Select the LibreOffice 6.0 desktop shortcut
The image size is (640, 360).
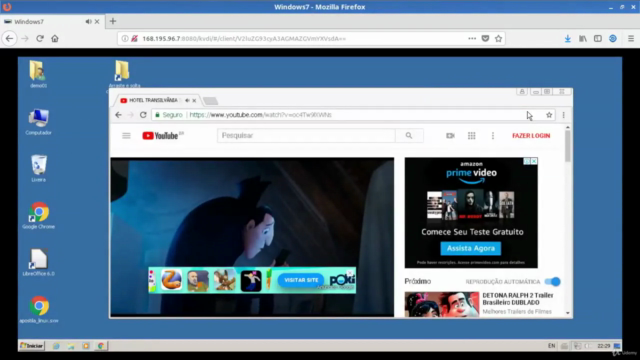[x=38, y=262]
